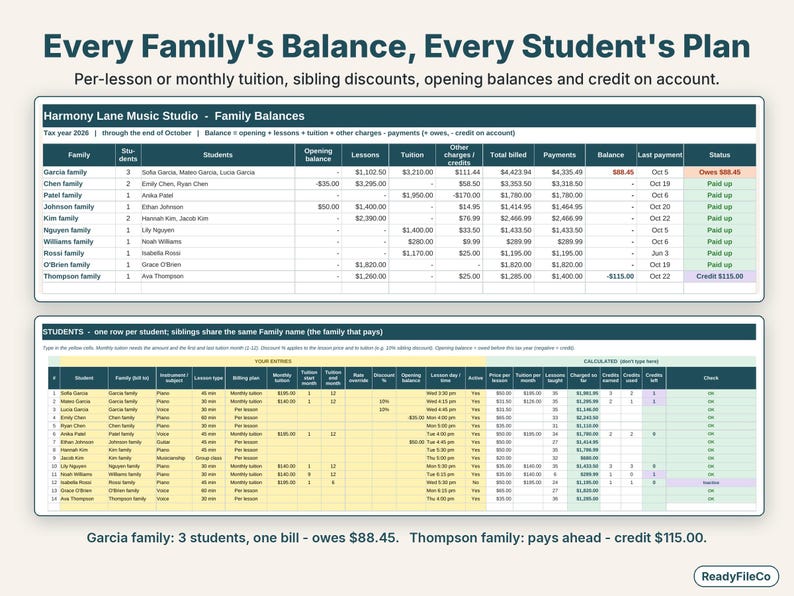Screen dimensions: 794x596
Task: Select the "Inactive" check cell in Isabella Rossi row
Action: coord(711,483)
